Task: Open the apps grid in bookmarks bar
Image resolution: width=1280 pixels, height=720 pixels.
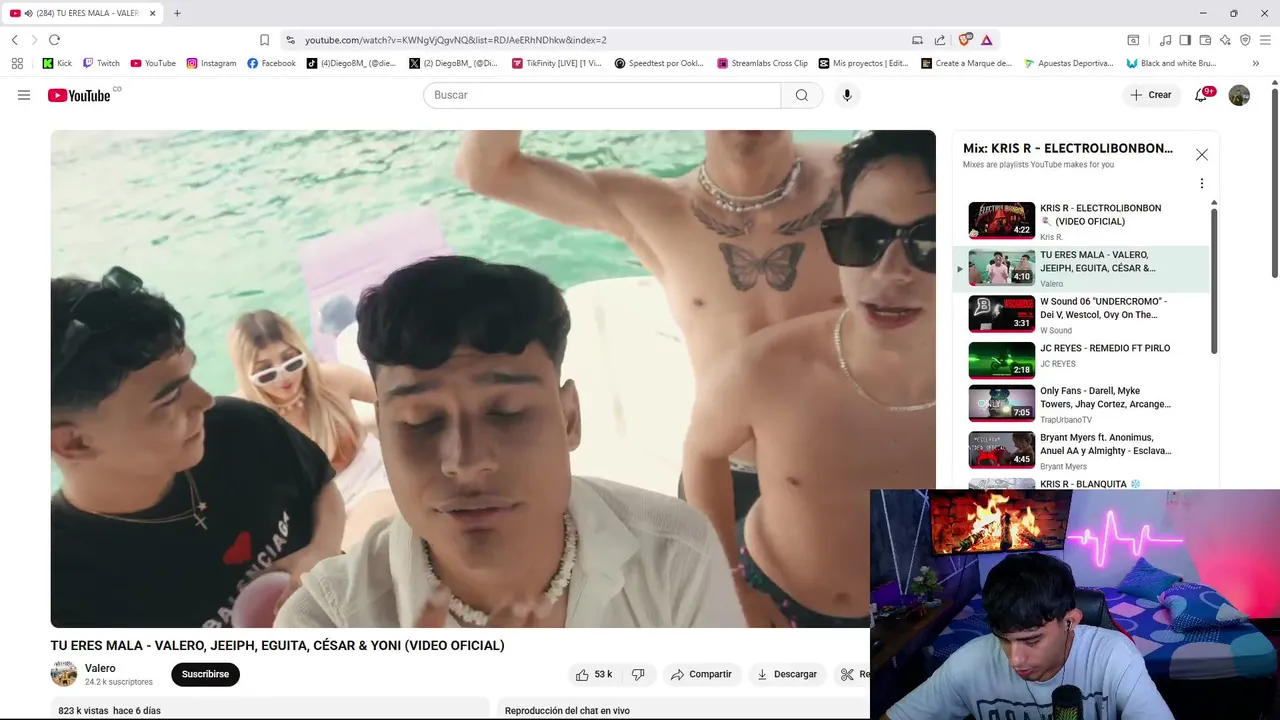Action: 17,63
